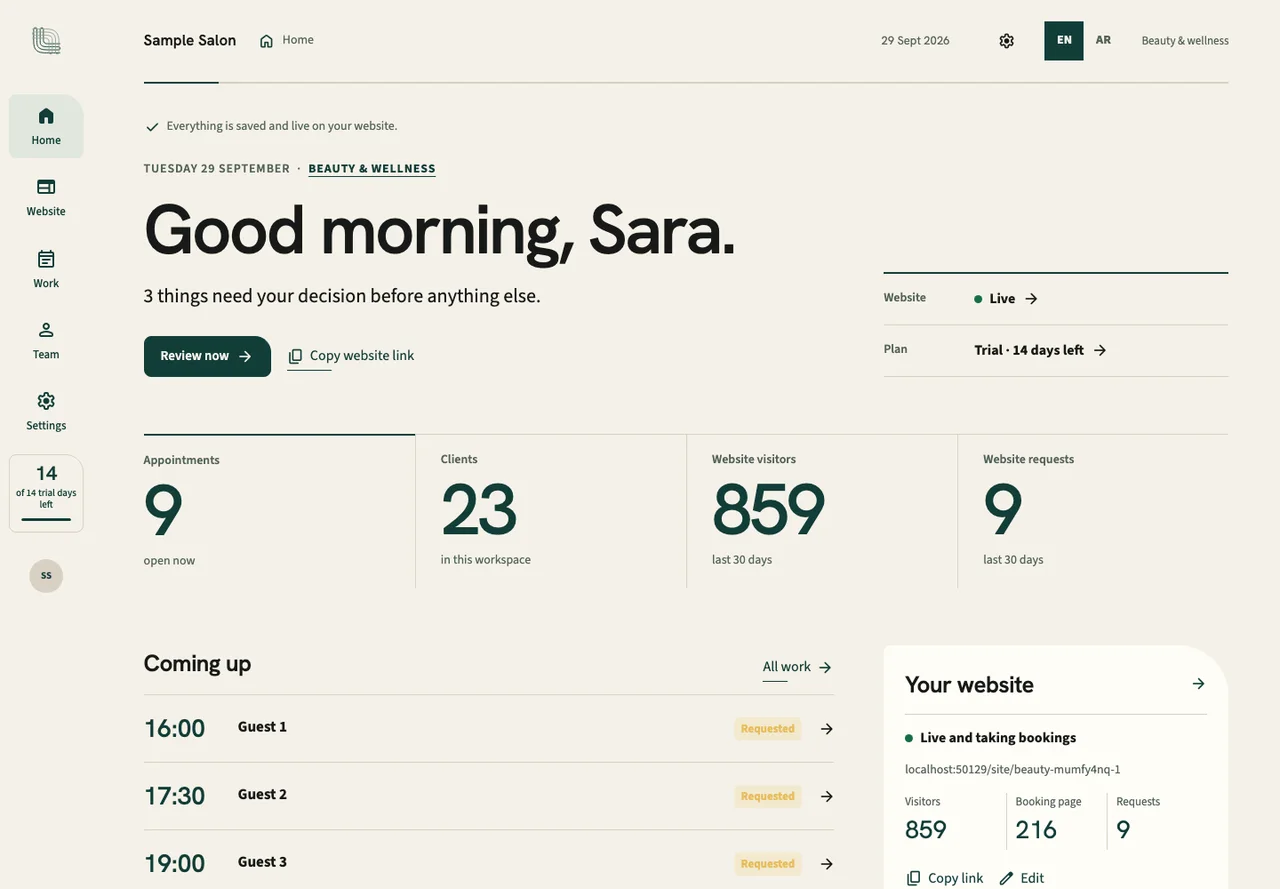Select the Appointments stat card
The height and width of the screenshot is (889, 1280).
point(279,511)
